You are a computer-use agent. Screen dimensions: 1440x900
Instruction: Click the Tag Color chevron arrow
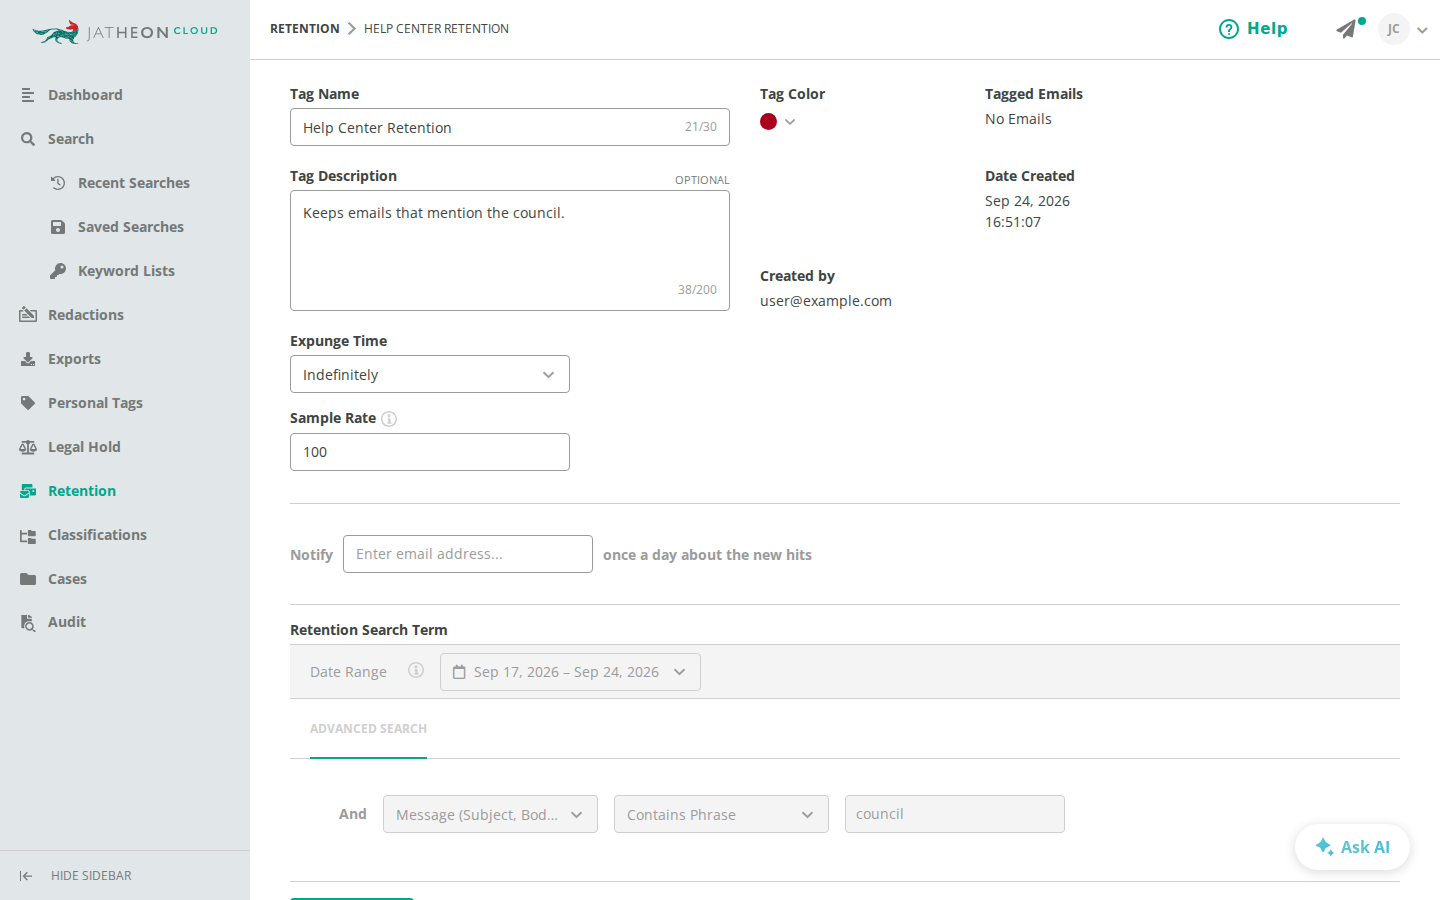(x=790, y=122)
